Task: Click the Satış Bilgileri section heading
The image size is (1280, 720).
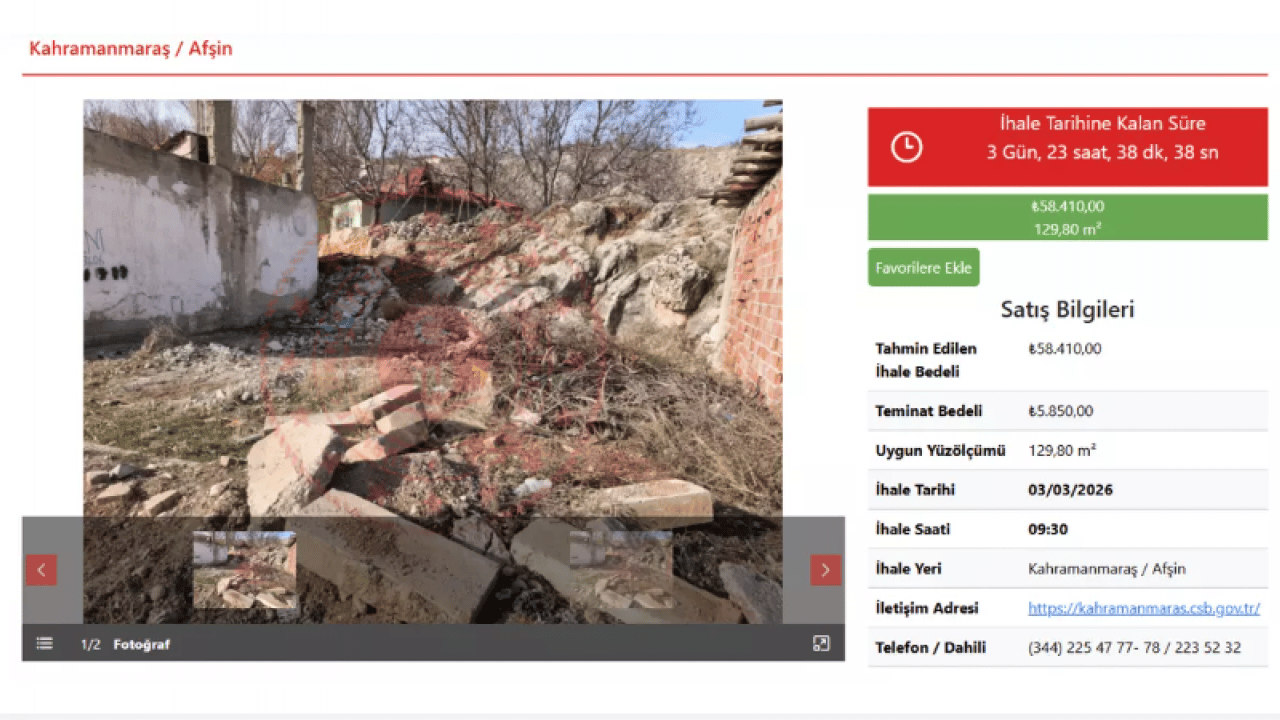Action: pos(1067,310)
